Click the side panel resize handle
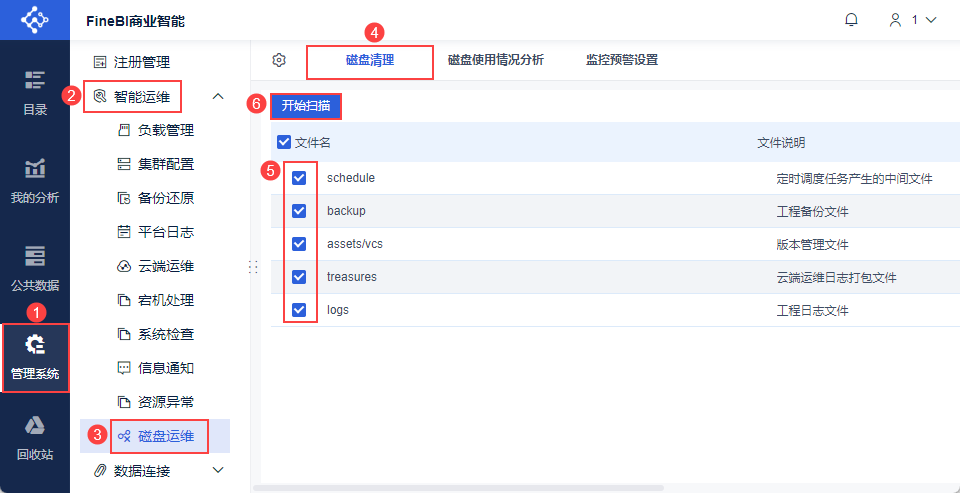960x493 pixels. pos(253,267)
